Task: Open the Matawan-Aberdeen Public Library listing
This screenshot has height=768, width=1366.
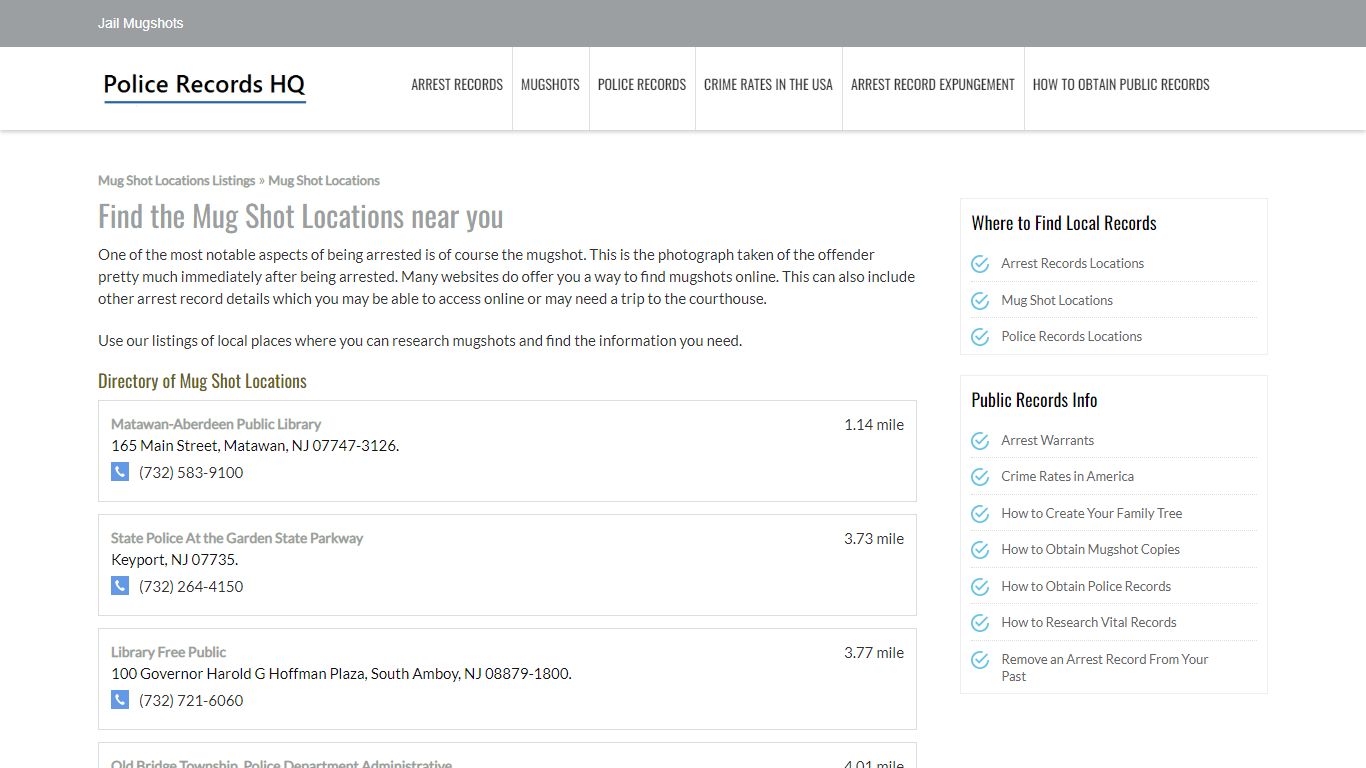Action: pos(216,424)
